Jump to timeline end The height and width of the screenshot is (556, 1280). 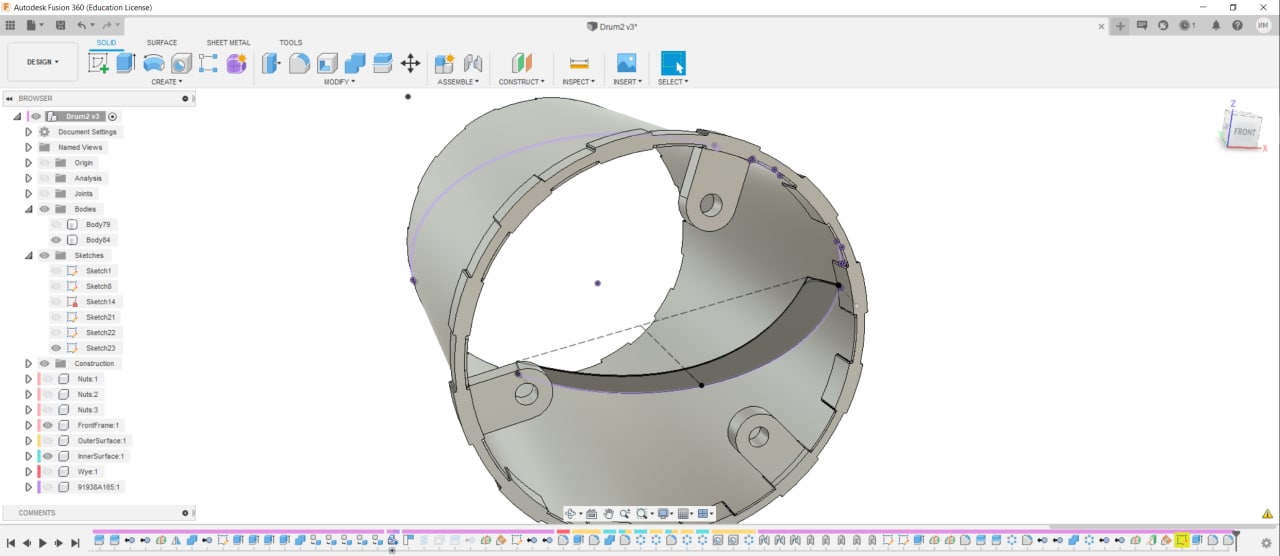pos(75,543)
